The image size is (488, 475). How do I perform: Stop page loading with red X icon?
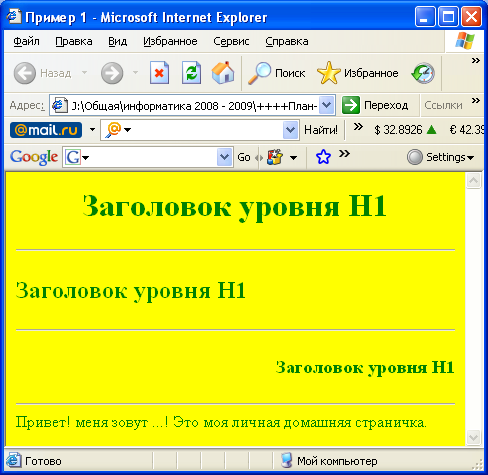pyautogui.click(x=159, y=72)
